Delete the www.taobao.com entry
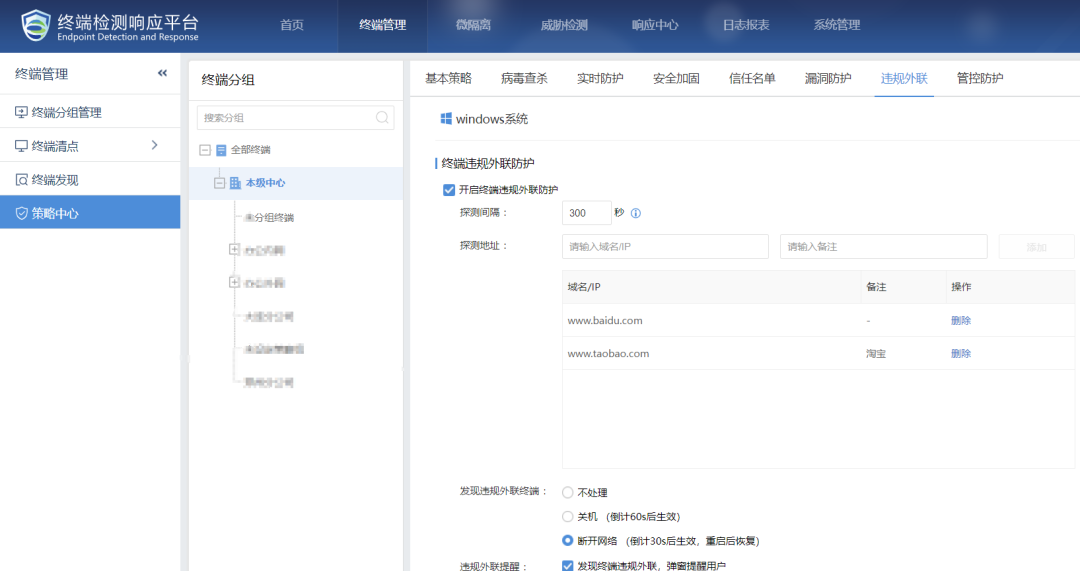The image size is (1080, 571). [x=961, y=354]
